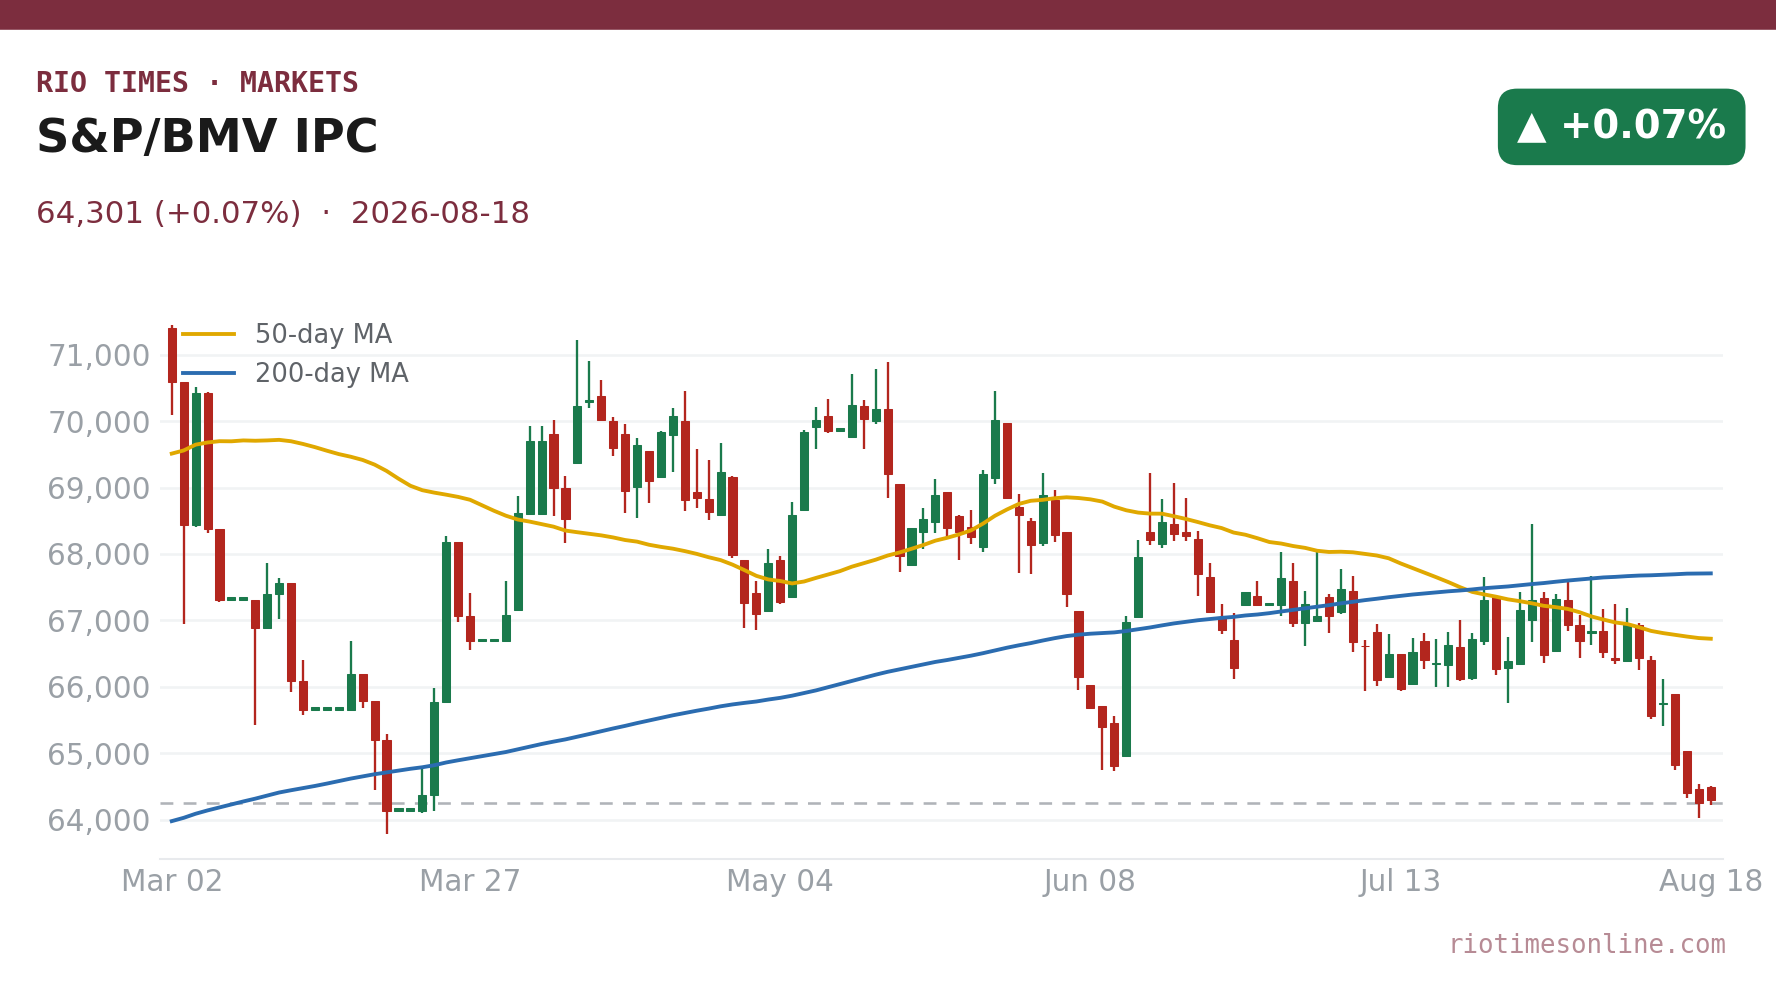Click the S&P/BMV IPC title
The image size is (1776, 999).
coord(207,137)
